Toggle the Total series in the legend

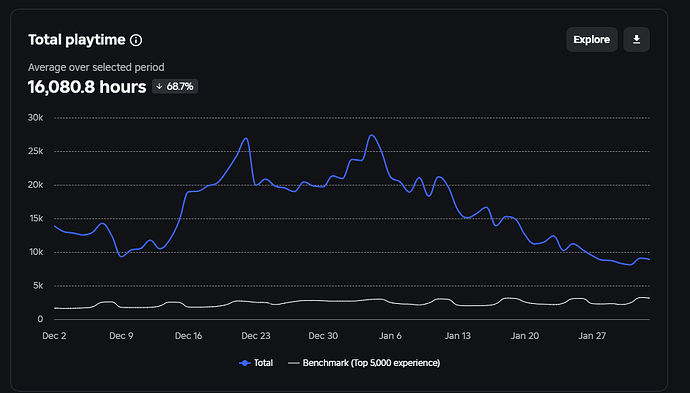pos(256,363)
